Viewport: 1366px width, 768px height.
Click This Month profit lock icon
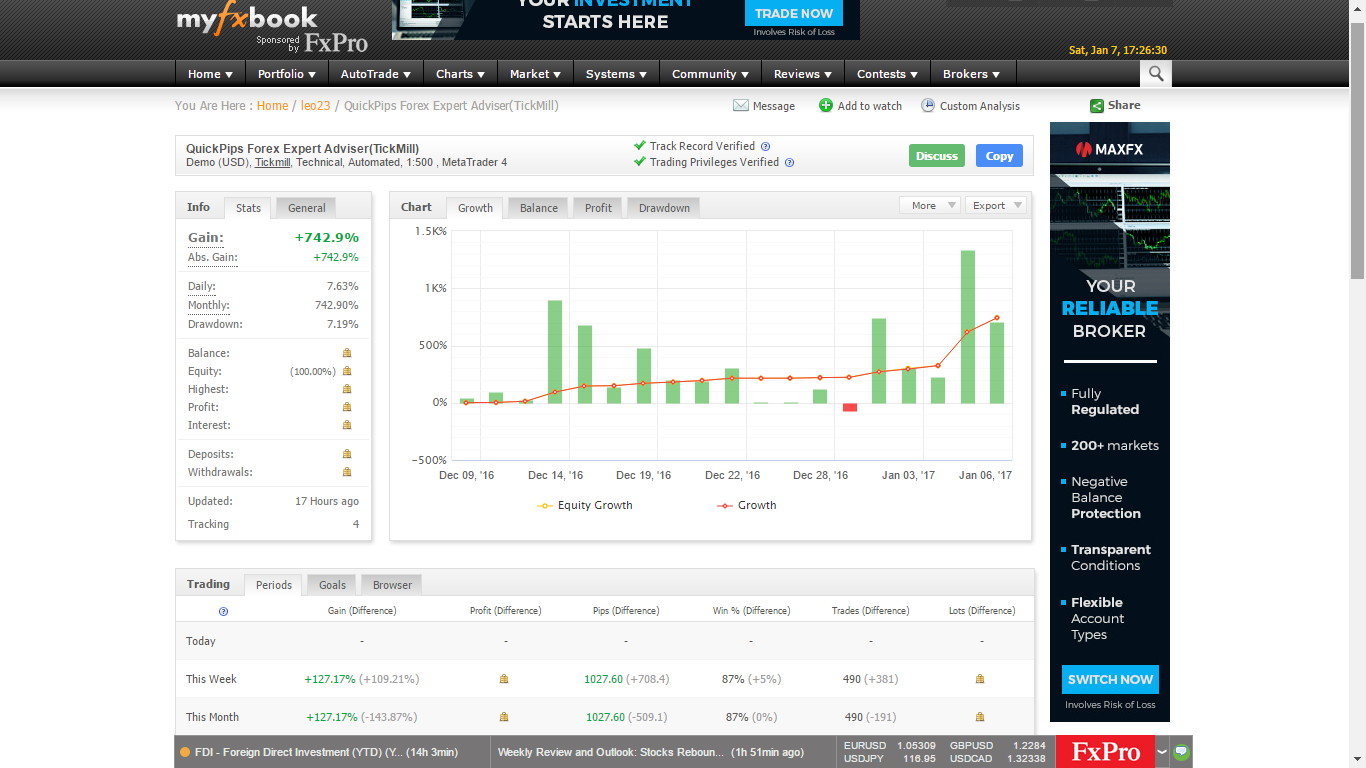click(x=504, y=717)
